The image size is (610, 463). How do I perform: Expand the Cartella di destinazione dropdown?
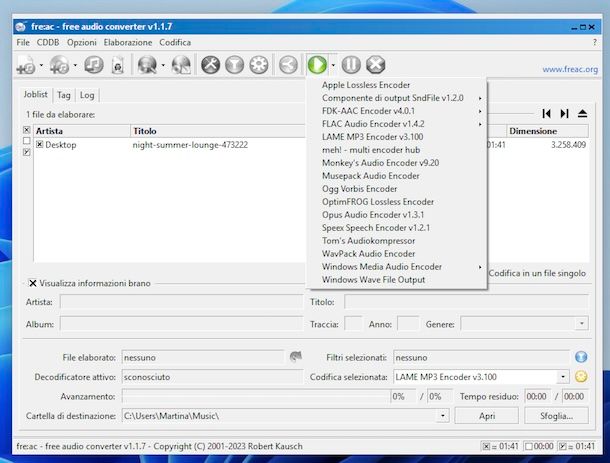[x=443, y=415]
